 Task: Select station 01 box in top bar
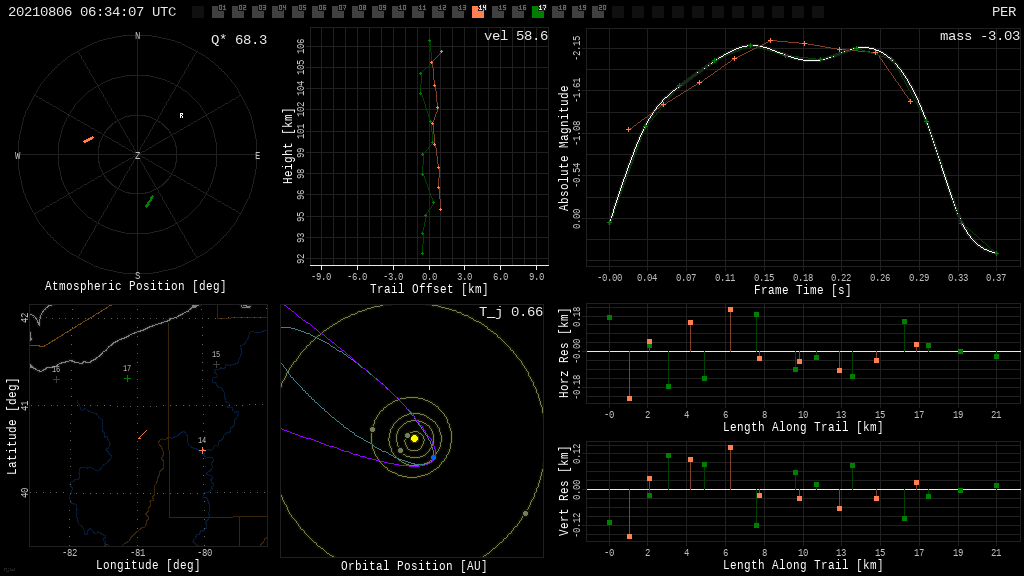pos(218,12)
